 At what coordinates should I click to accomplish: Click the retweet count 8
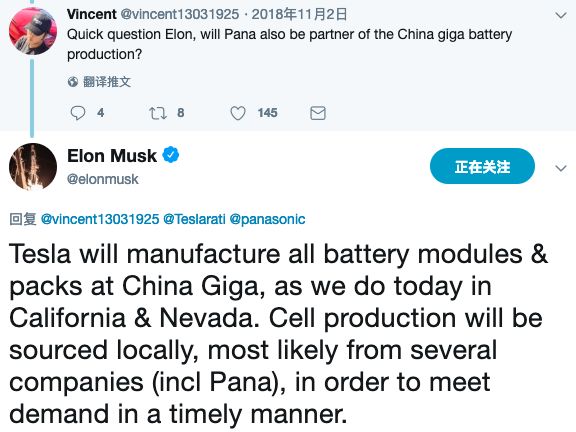(180, 113)
